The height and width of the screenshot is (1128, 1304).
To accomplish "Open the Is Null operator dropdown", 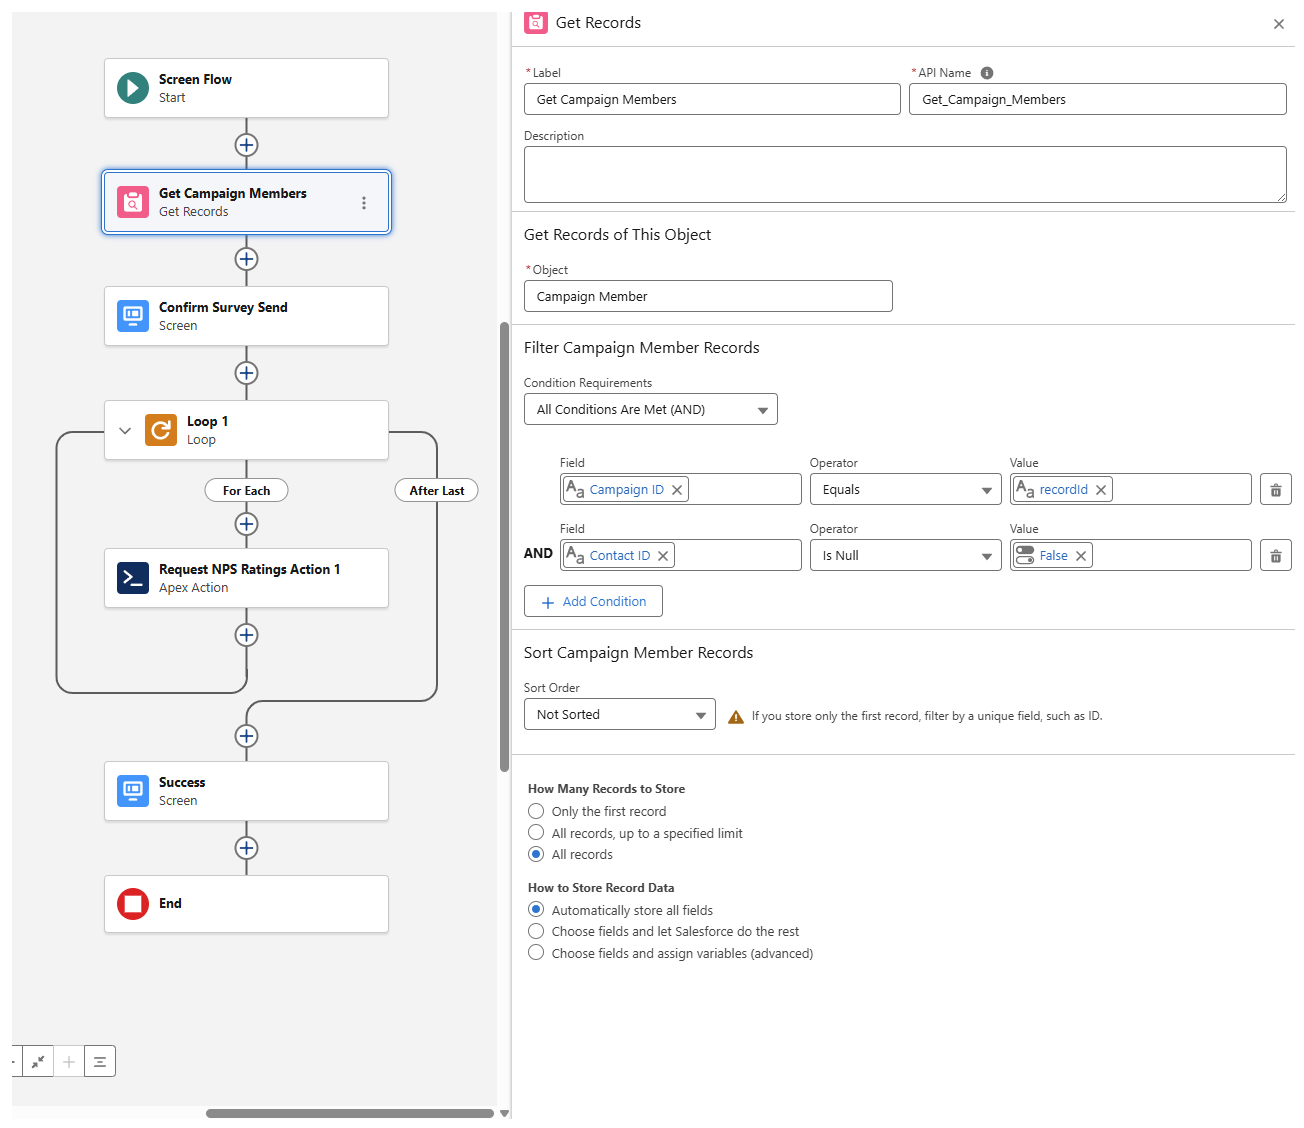I will click(905, 556).
